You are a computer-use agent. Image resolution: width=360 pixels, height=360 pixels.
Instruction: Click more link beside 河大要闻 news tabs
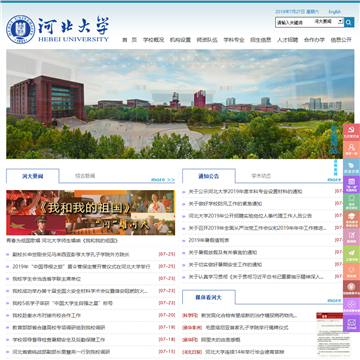tap(163, 179)
